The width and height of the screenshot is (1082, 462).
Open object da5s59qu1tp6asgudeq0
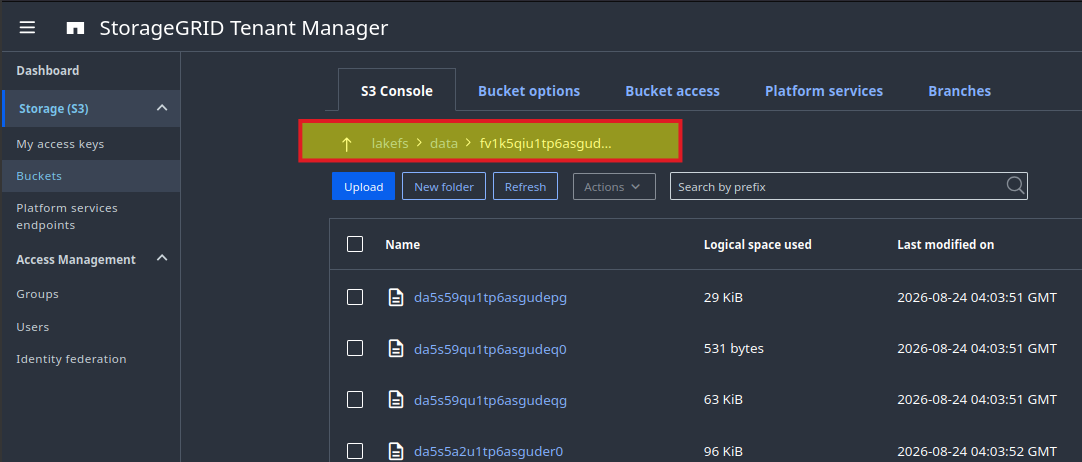(x=490, y=349)
